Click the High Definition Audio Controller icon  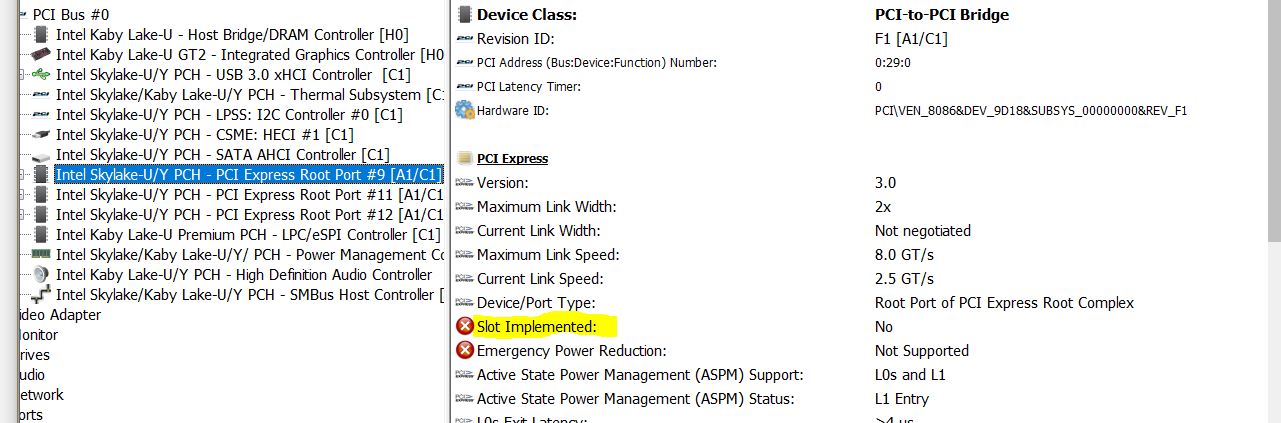[41, 275]
